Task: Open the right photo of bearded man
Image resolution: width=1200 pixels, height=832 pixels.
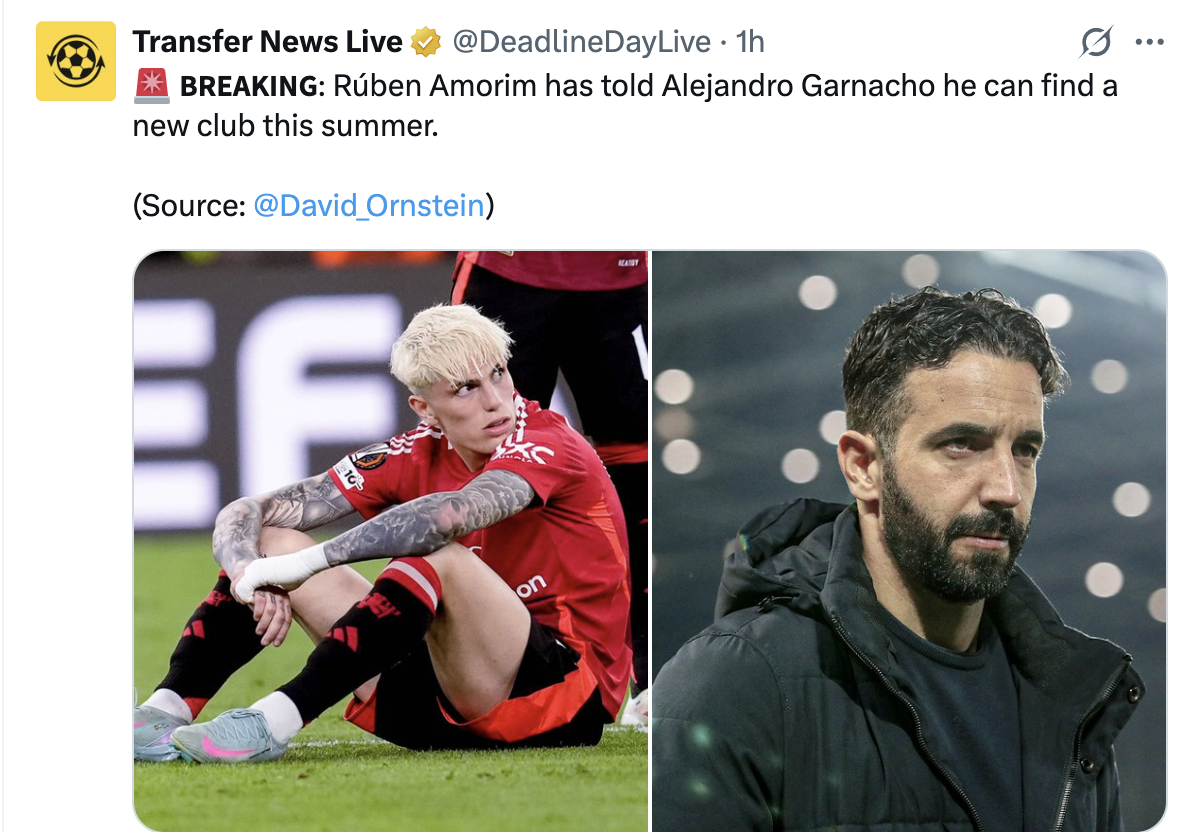Action: click(909, 540)
